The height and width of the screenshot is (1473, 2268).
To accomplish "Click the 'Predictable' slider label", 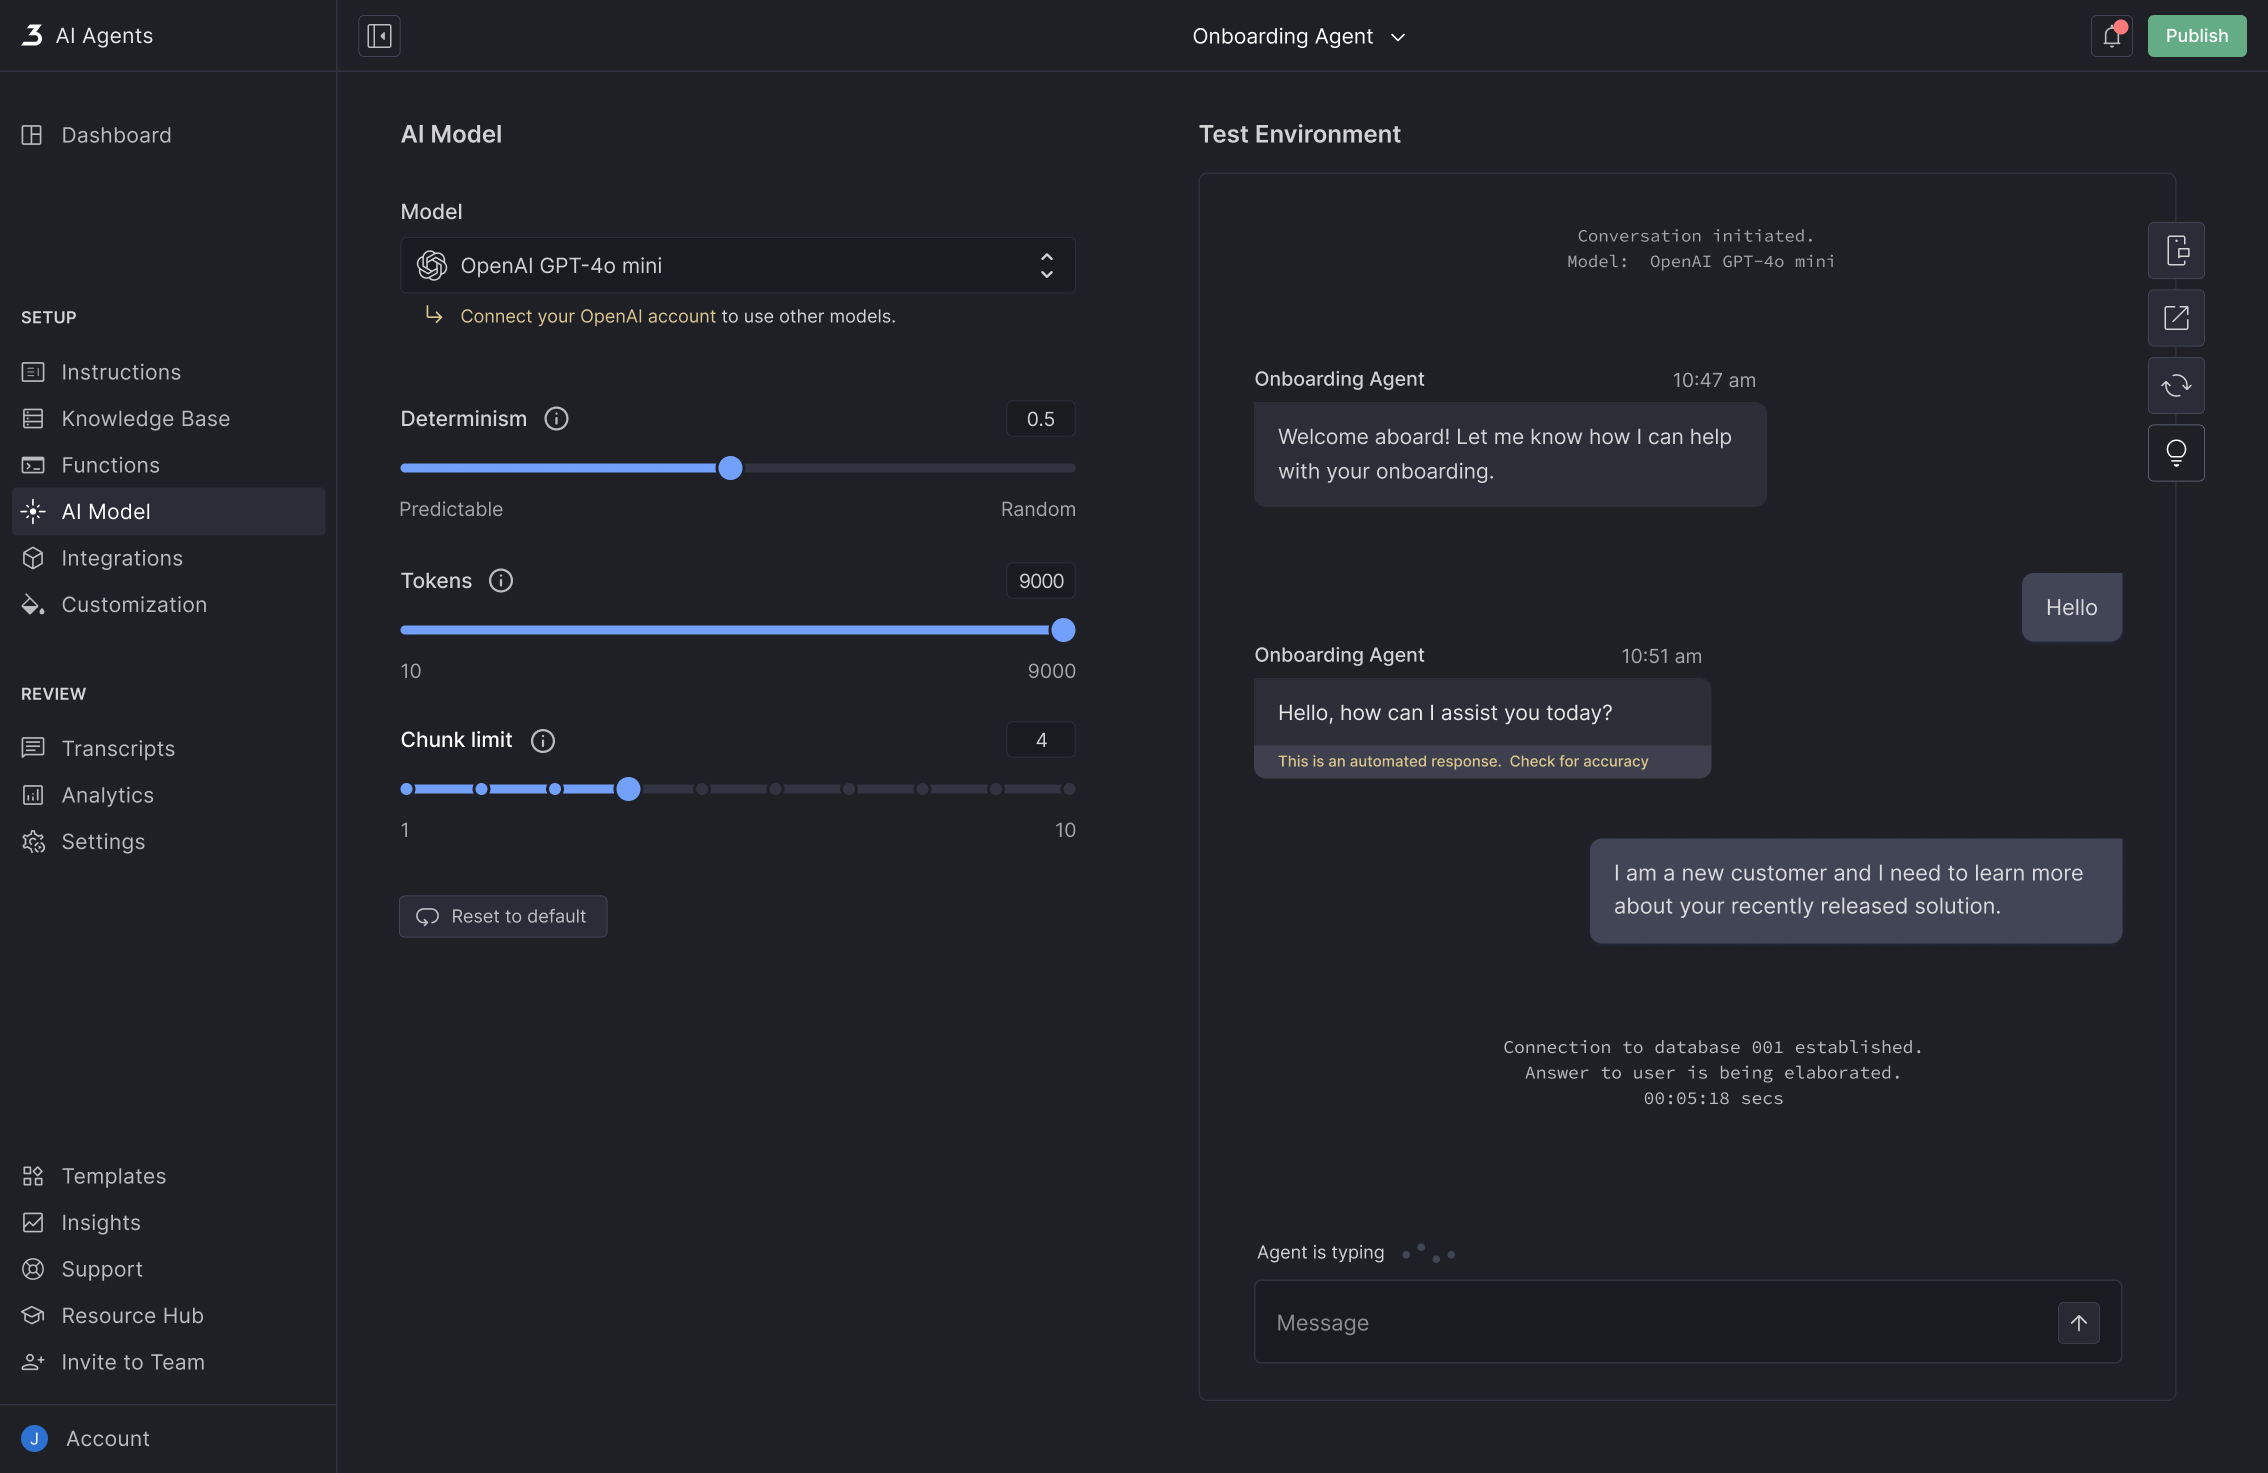I will coord(451,509).
